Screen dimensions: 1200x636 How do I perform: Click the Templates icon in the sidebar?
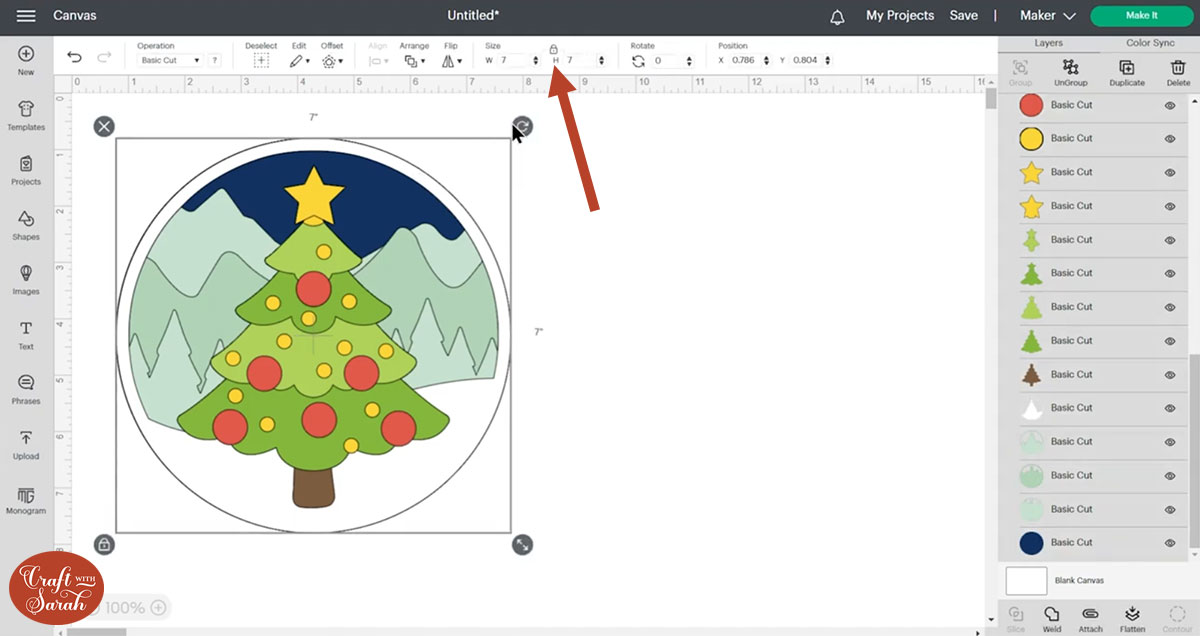coord(26,115)
